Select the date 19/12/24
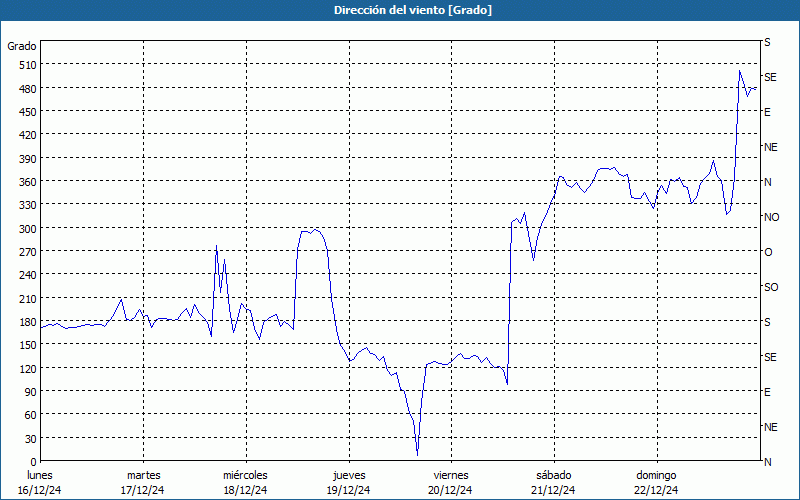Image resolution: width=800 pixels, height=500 pixels. [348, 490]
